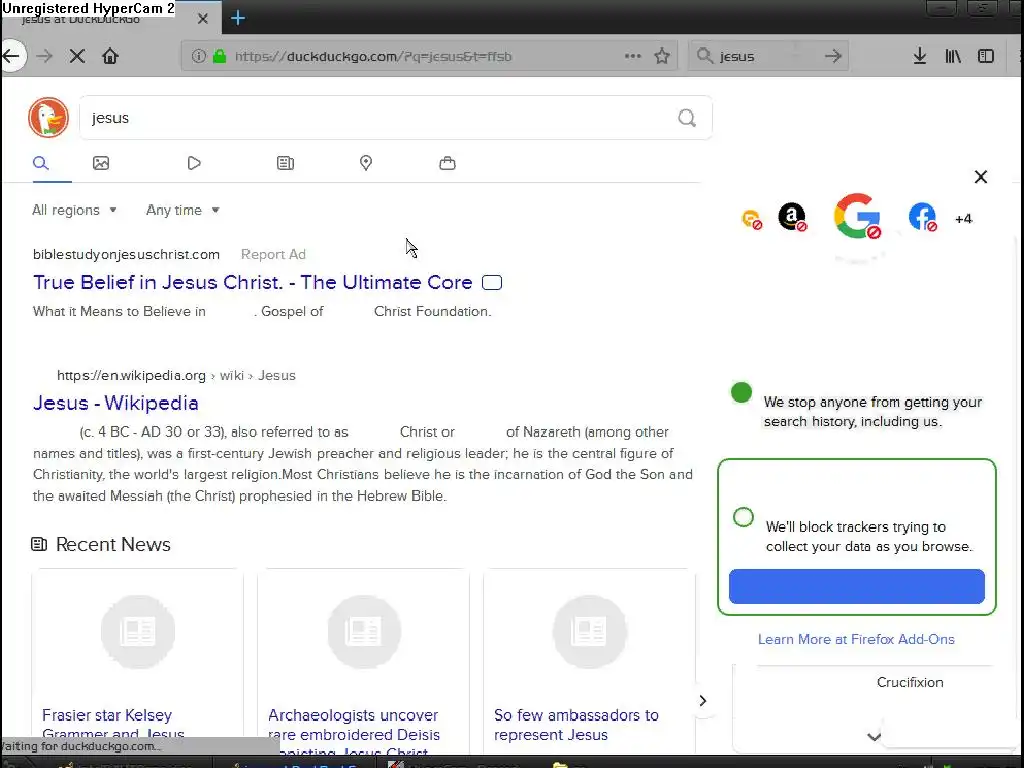1024x768 pixels.
Task: Switch to the News results tab
Action: tap(285, 163)
